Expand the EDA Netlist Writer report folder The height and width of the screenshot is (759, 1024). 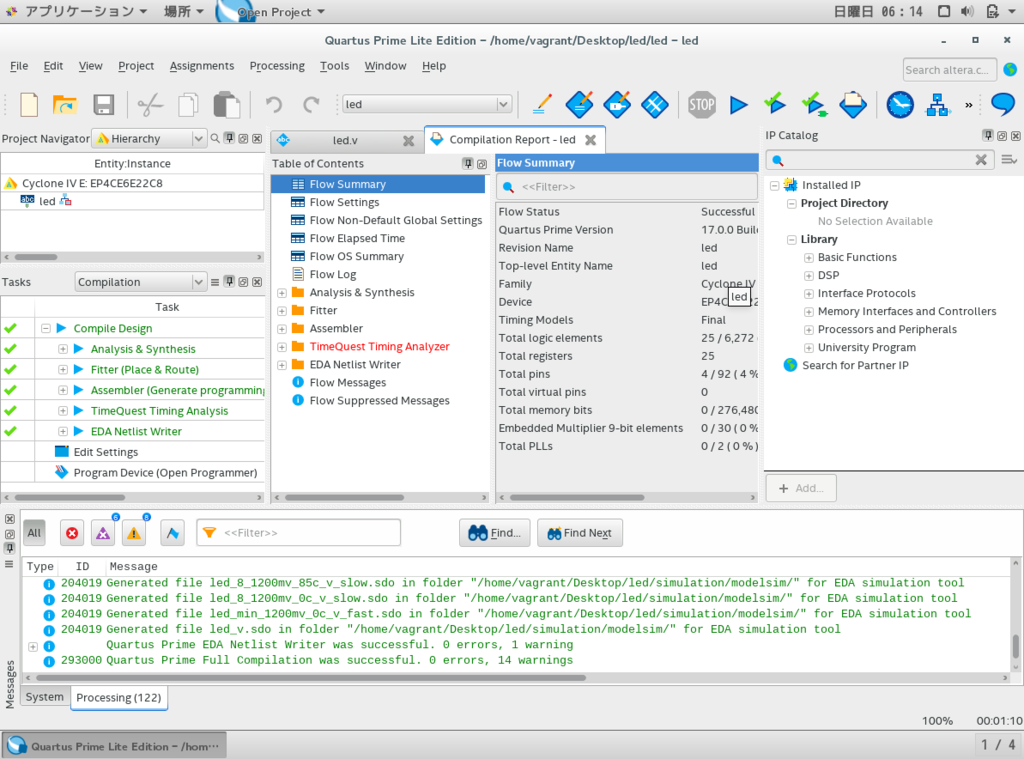pyautogui.click(x=282, y=365)
